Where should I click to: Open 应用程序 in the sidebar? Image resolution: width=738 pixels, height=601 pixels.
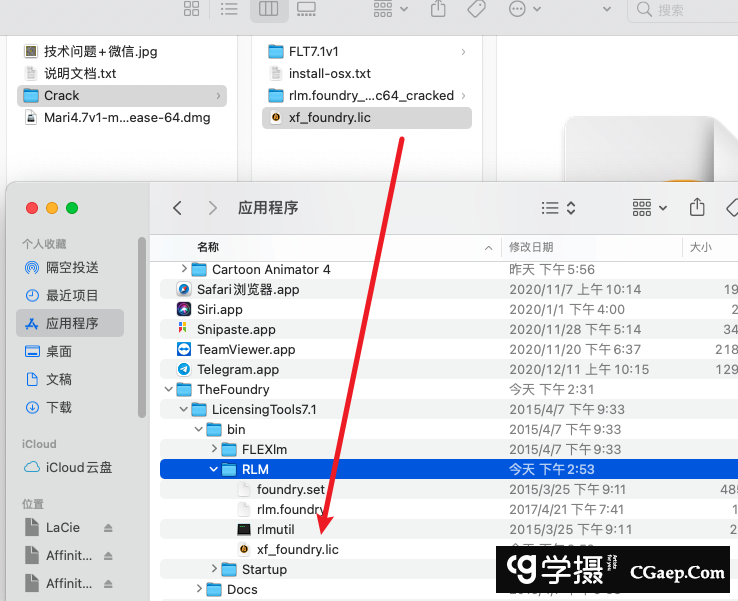71,323
